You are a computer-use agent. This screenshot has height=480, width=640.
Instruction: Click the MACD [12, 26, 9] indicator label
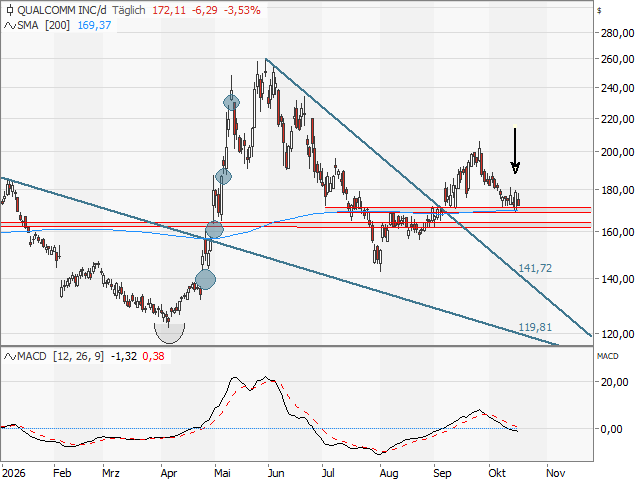point(60,356)
